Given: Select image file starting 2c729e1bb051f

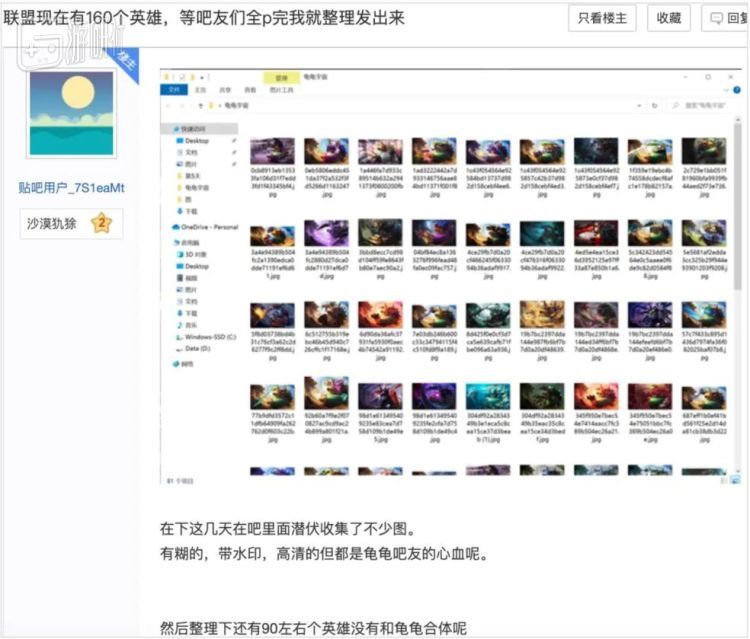Looking at the screenshot, I should point(704,167).
